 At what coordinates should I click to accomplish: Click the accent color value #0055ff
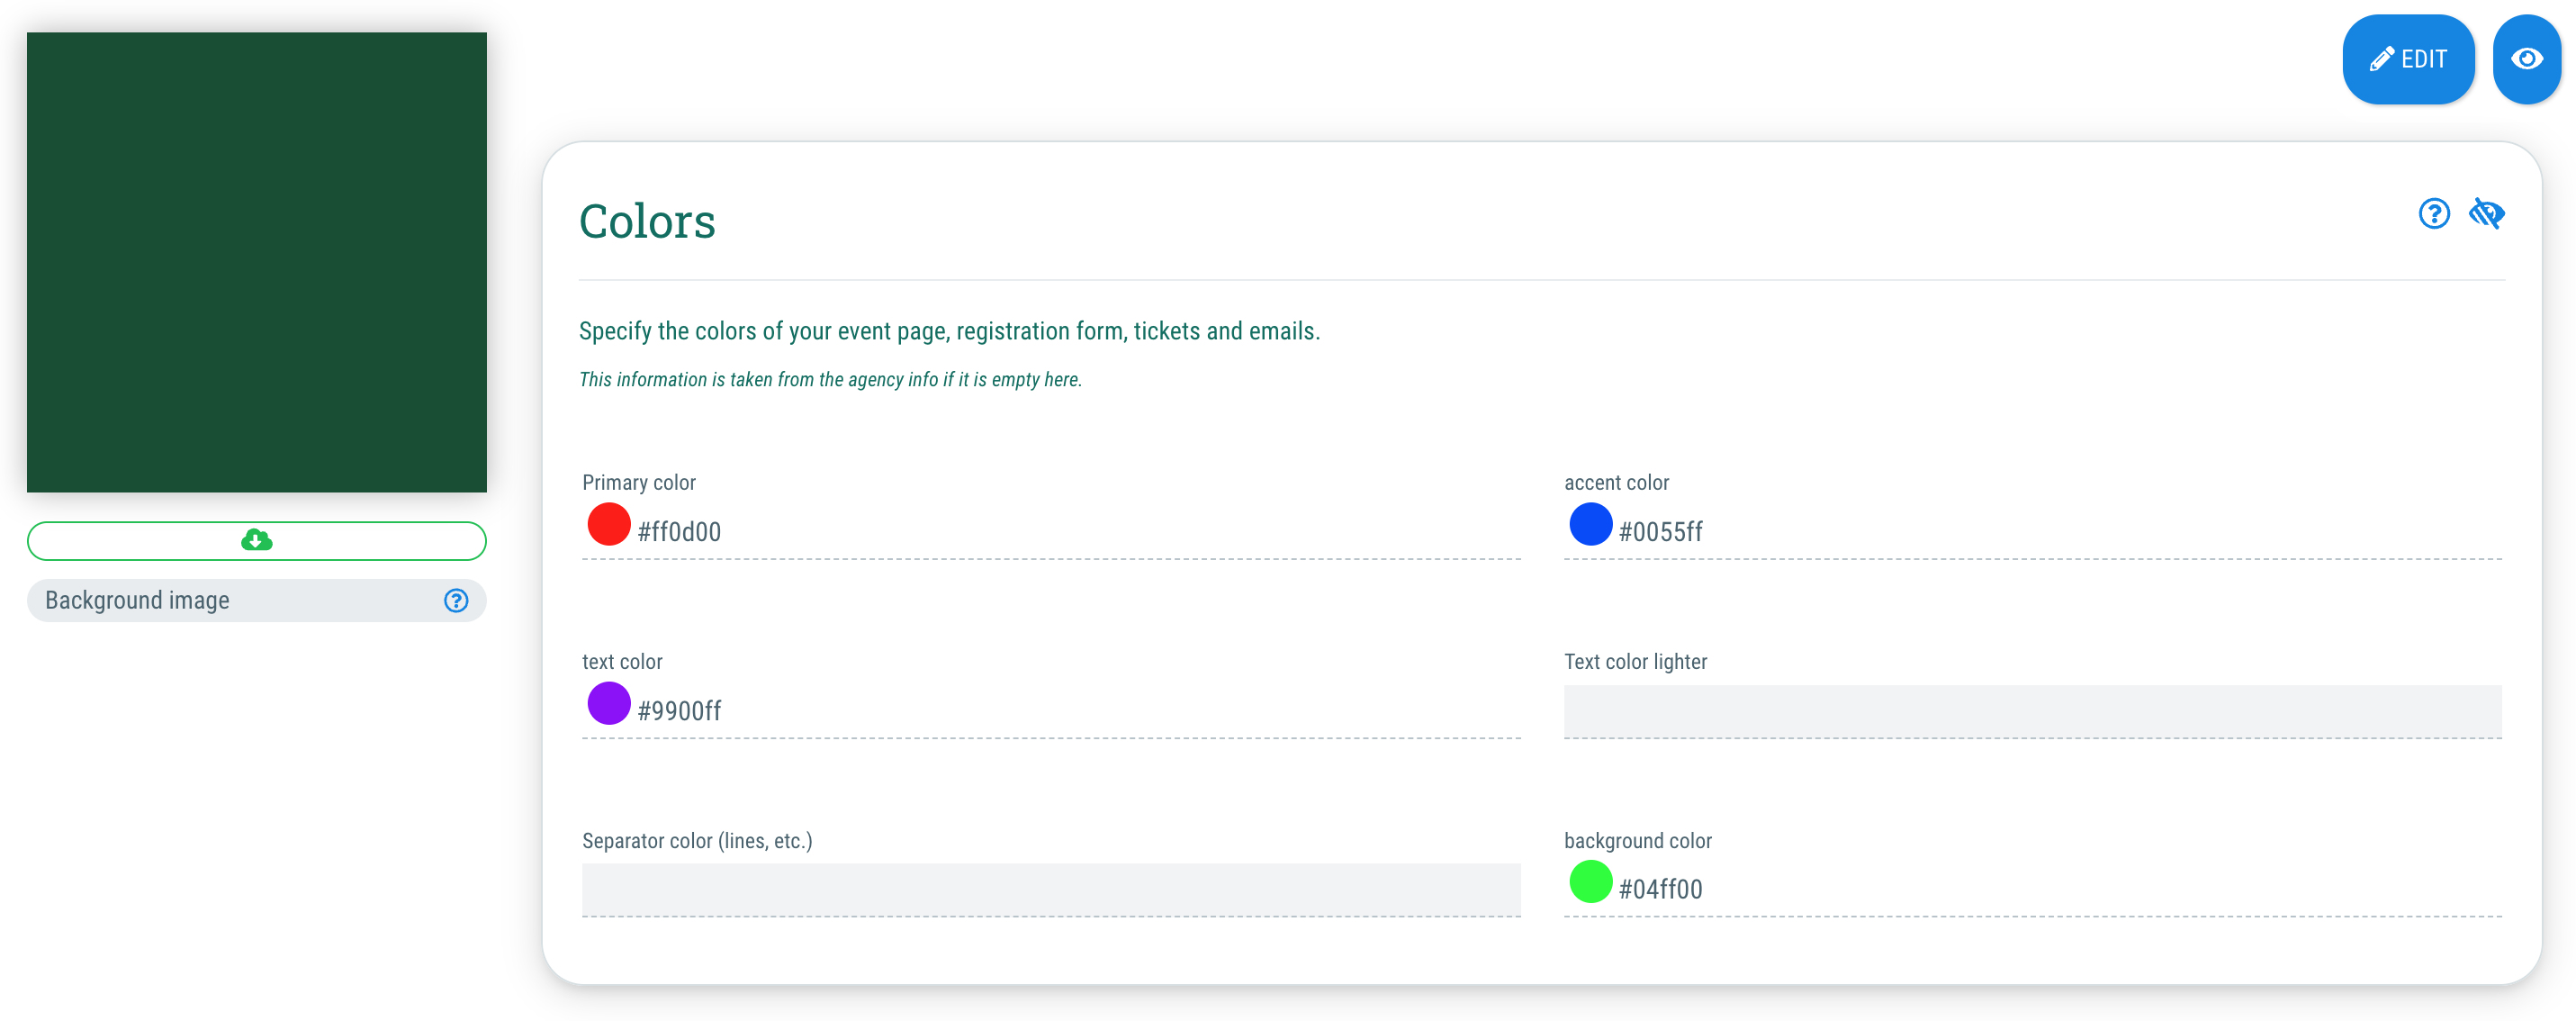[1660, 532]
